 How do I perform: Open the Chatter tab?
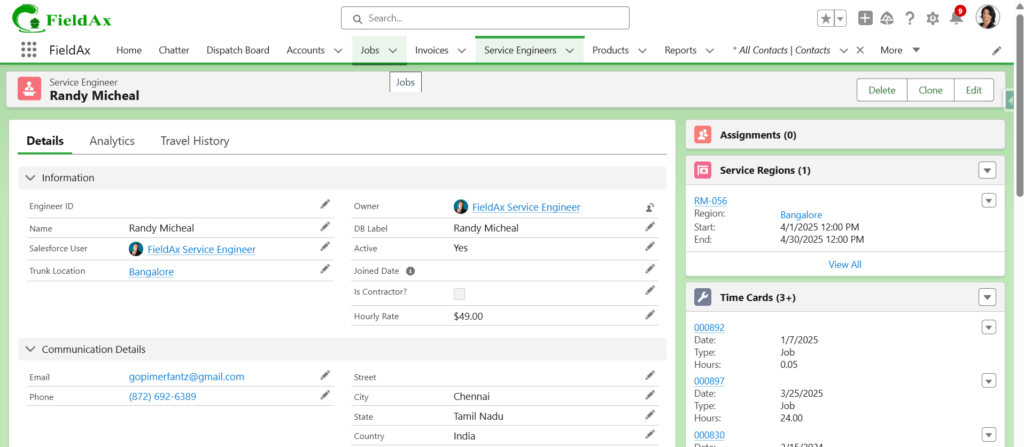pos(174,50)
